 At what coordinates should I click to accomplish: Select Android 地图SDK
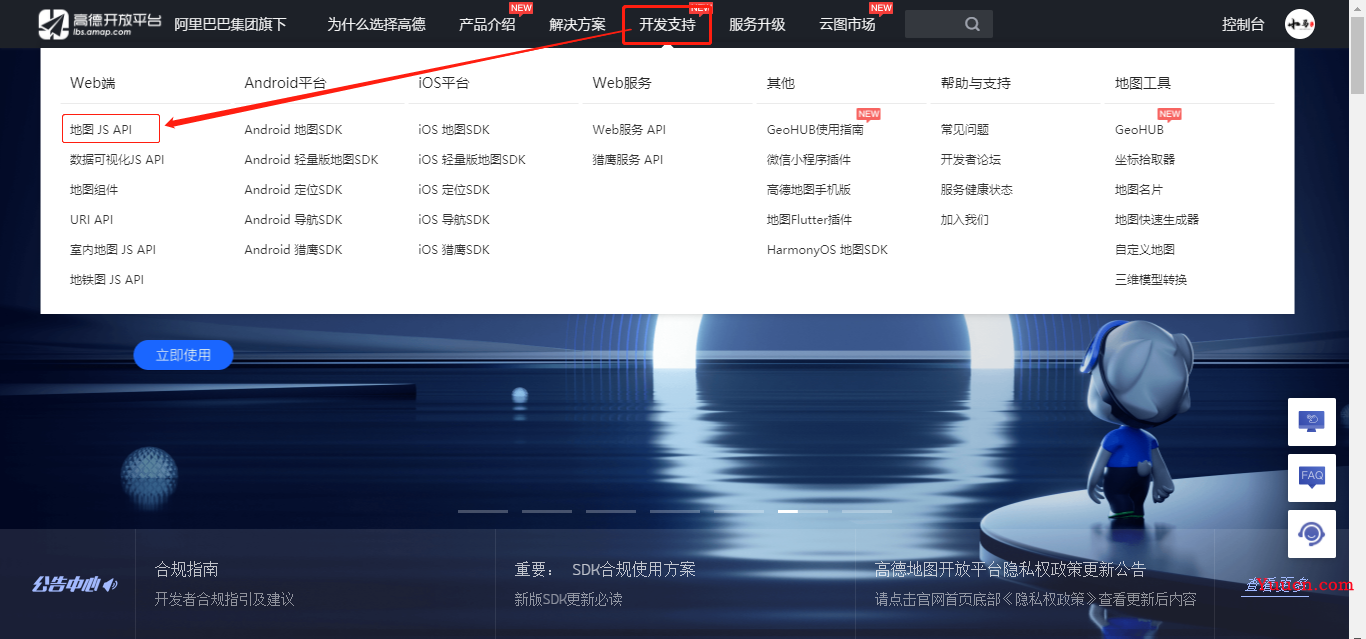293,130
